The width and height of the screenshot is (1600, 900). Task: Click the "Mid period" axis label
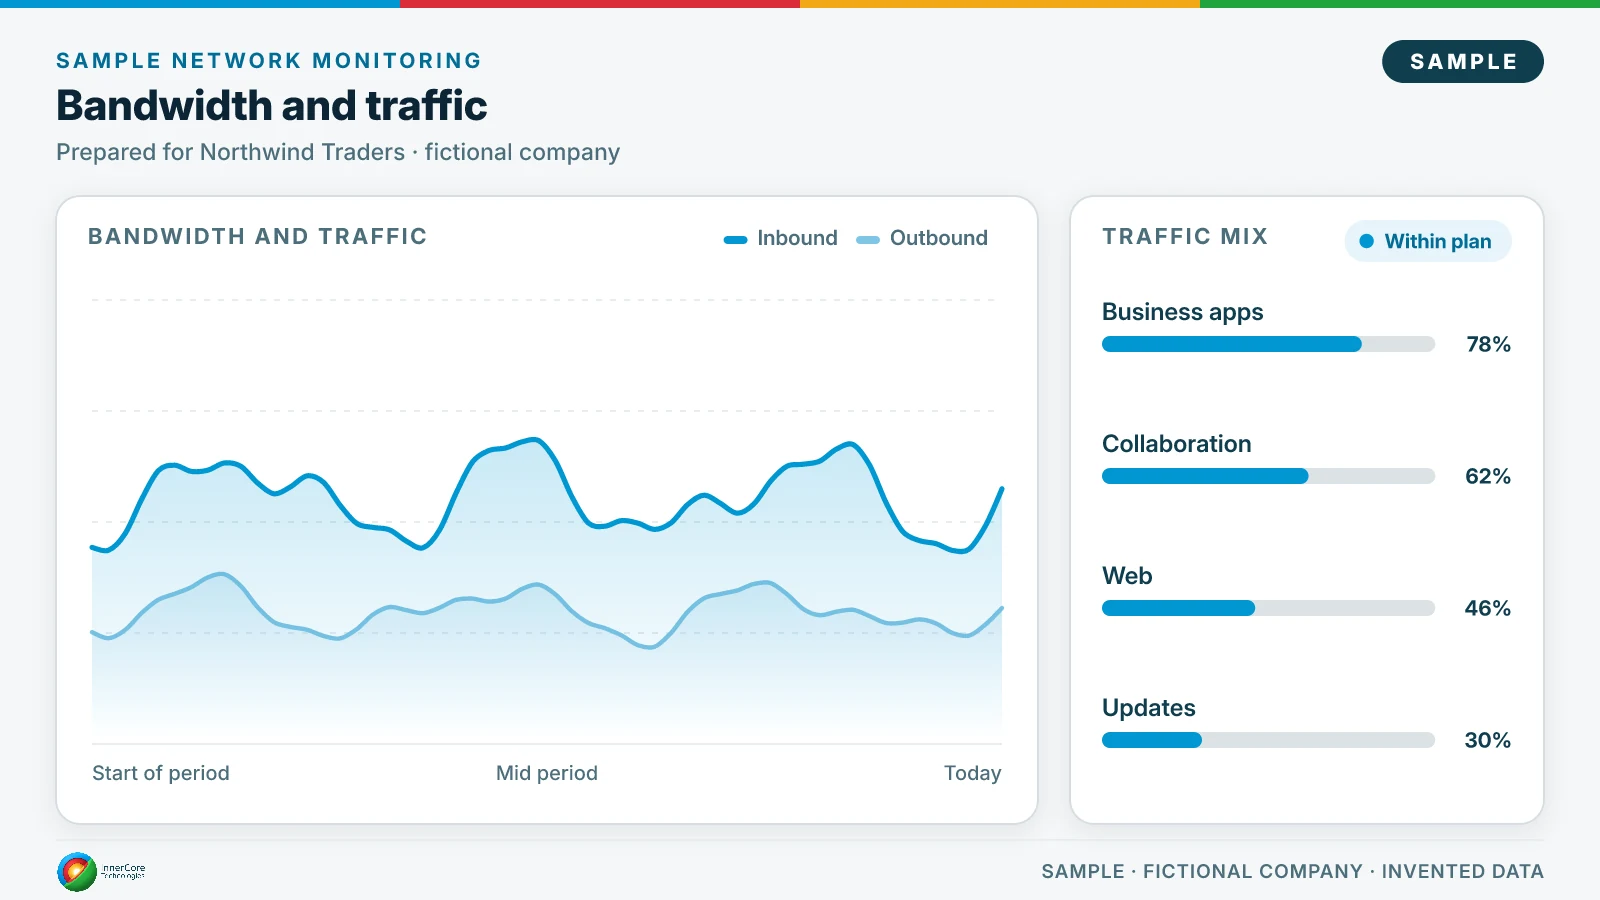click(x=547, y=773)
